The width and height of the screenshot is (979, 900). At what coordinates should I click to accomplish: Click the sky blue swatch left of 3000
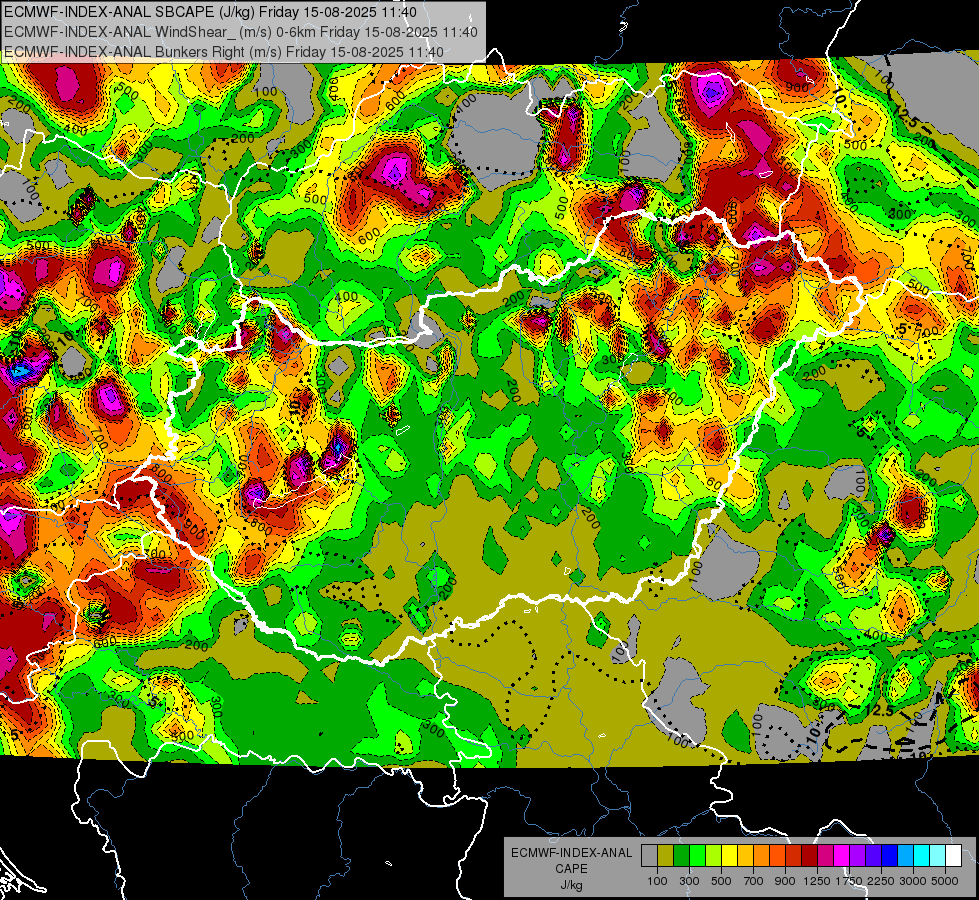[905, 856]
